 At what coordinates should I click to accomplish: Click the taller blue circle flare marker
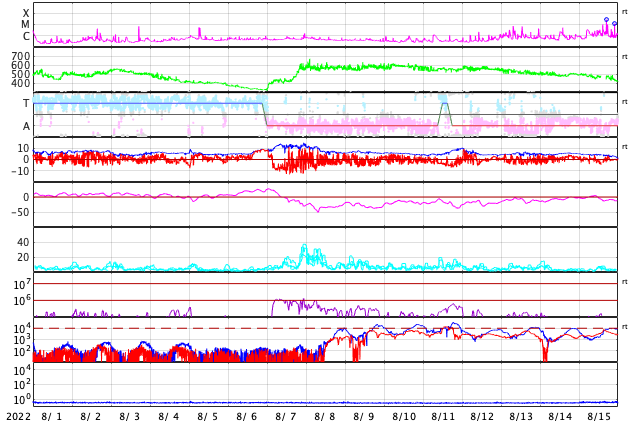pyautogui.click(x=606, y=19)
